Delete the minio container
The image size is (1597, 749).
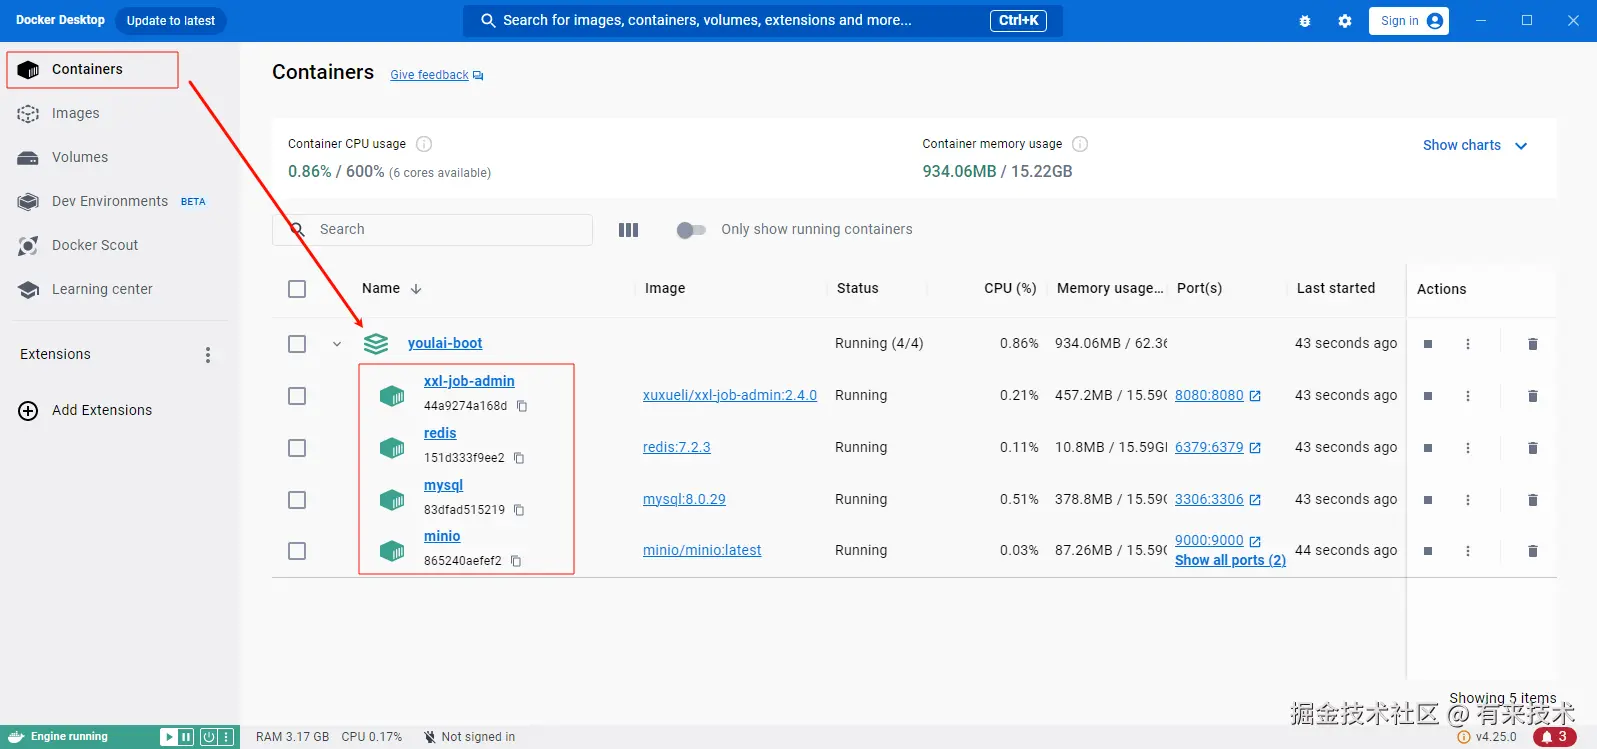point(1533,551)
